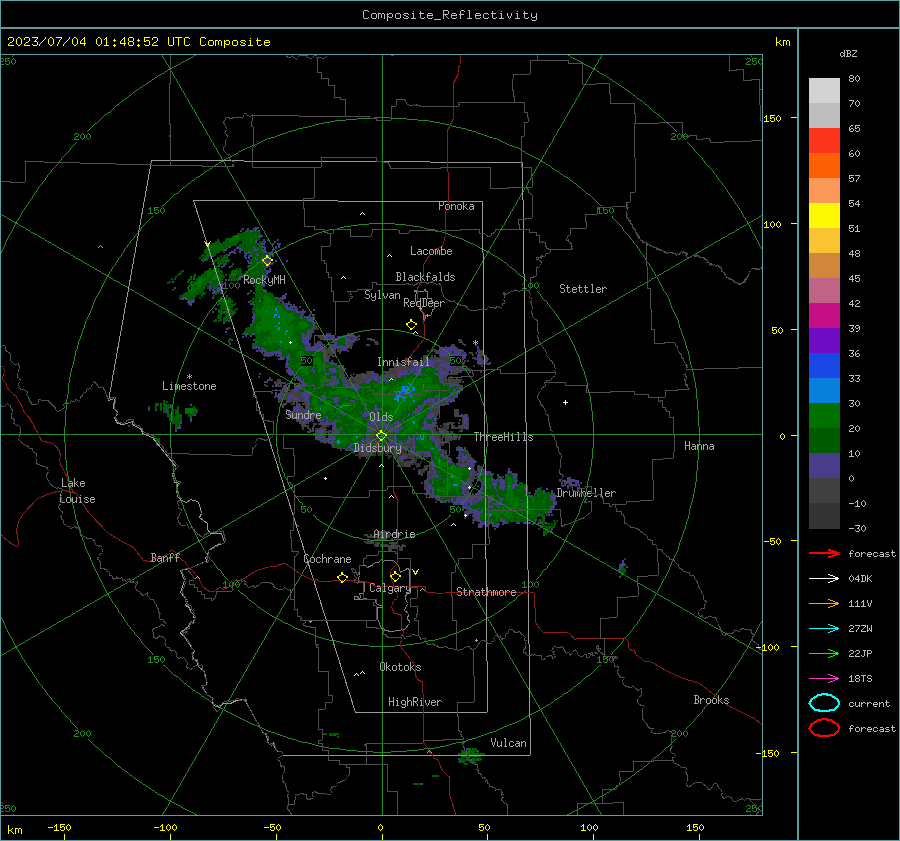Click the Composite_Reflectivity title
The image size is (900, 841).
tap(450, 15)
